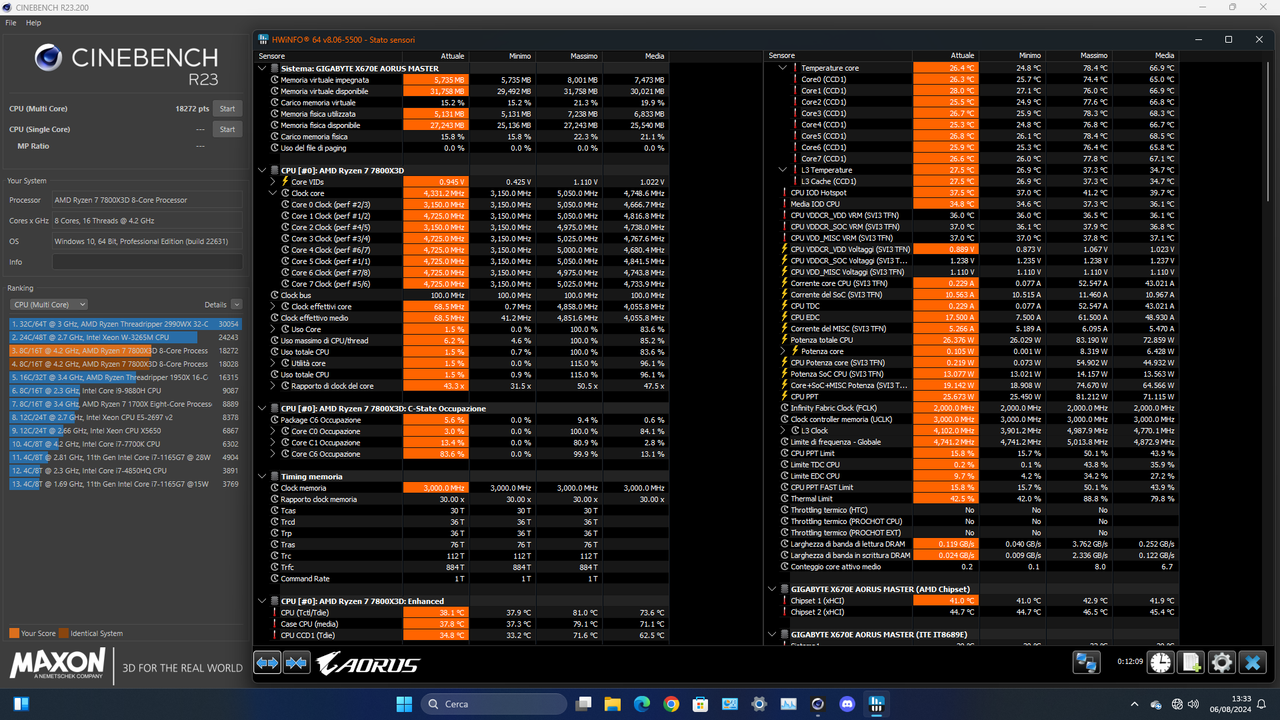This screenshot has height=720, width=1280.
Task: Open Task Manager performance icon in taskbar
Action: click(x=788, y=705)
